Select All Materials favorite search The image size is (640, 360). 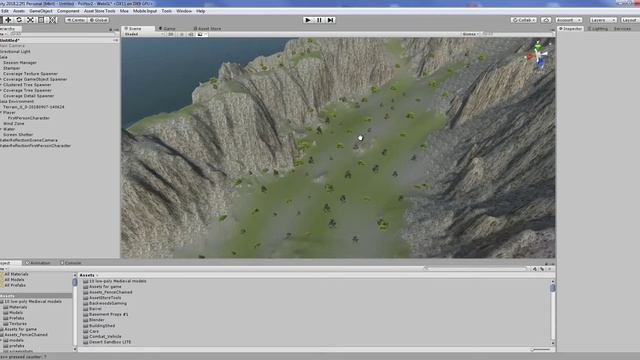[16, 274]
